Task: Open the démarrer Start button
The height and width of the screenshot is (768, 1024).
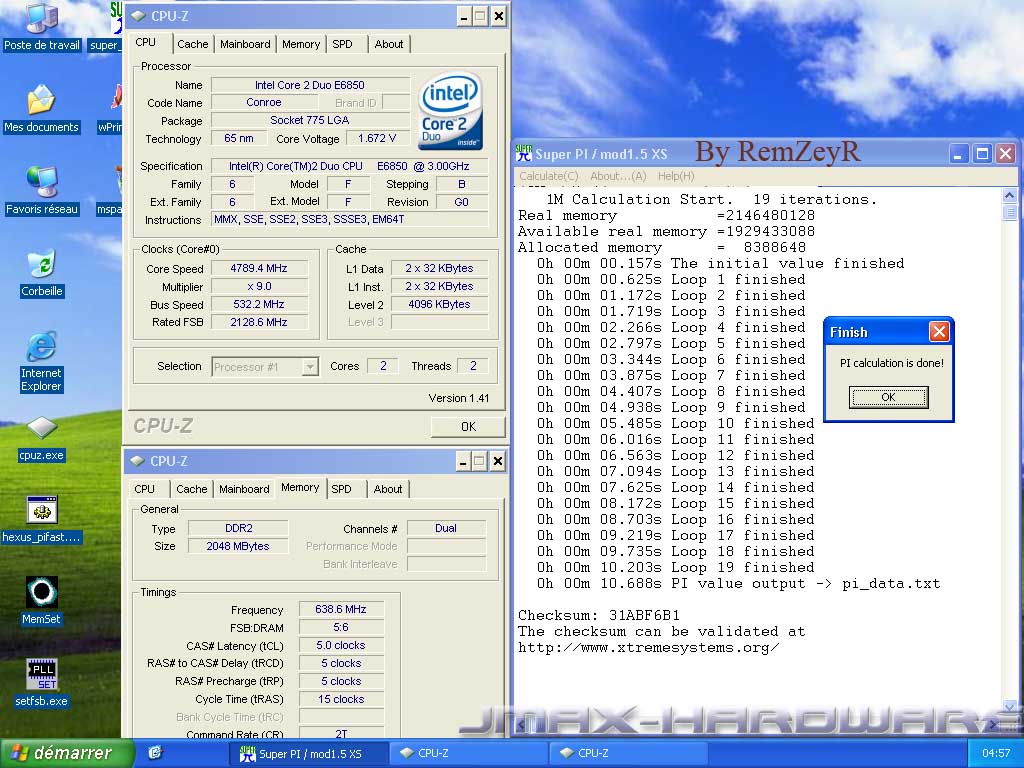Action: coord(67,753)
